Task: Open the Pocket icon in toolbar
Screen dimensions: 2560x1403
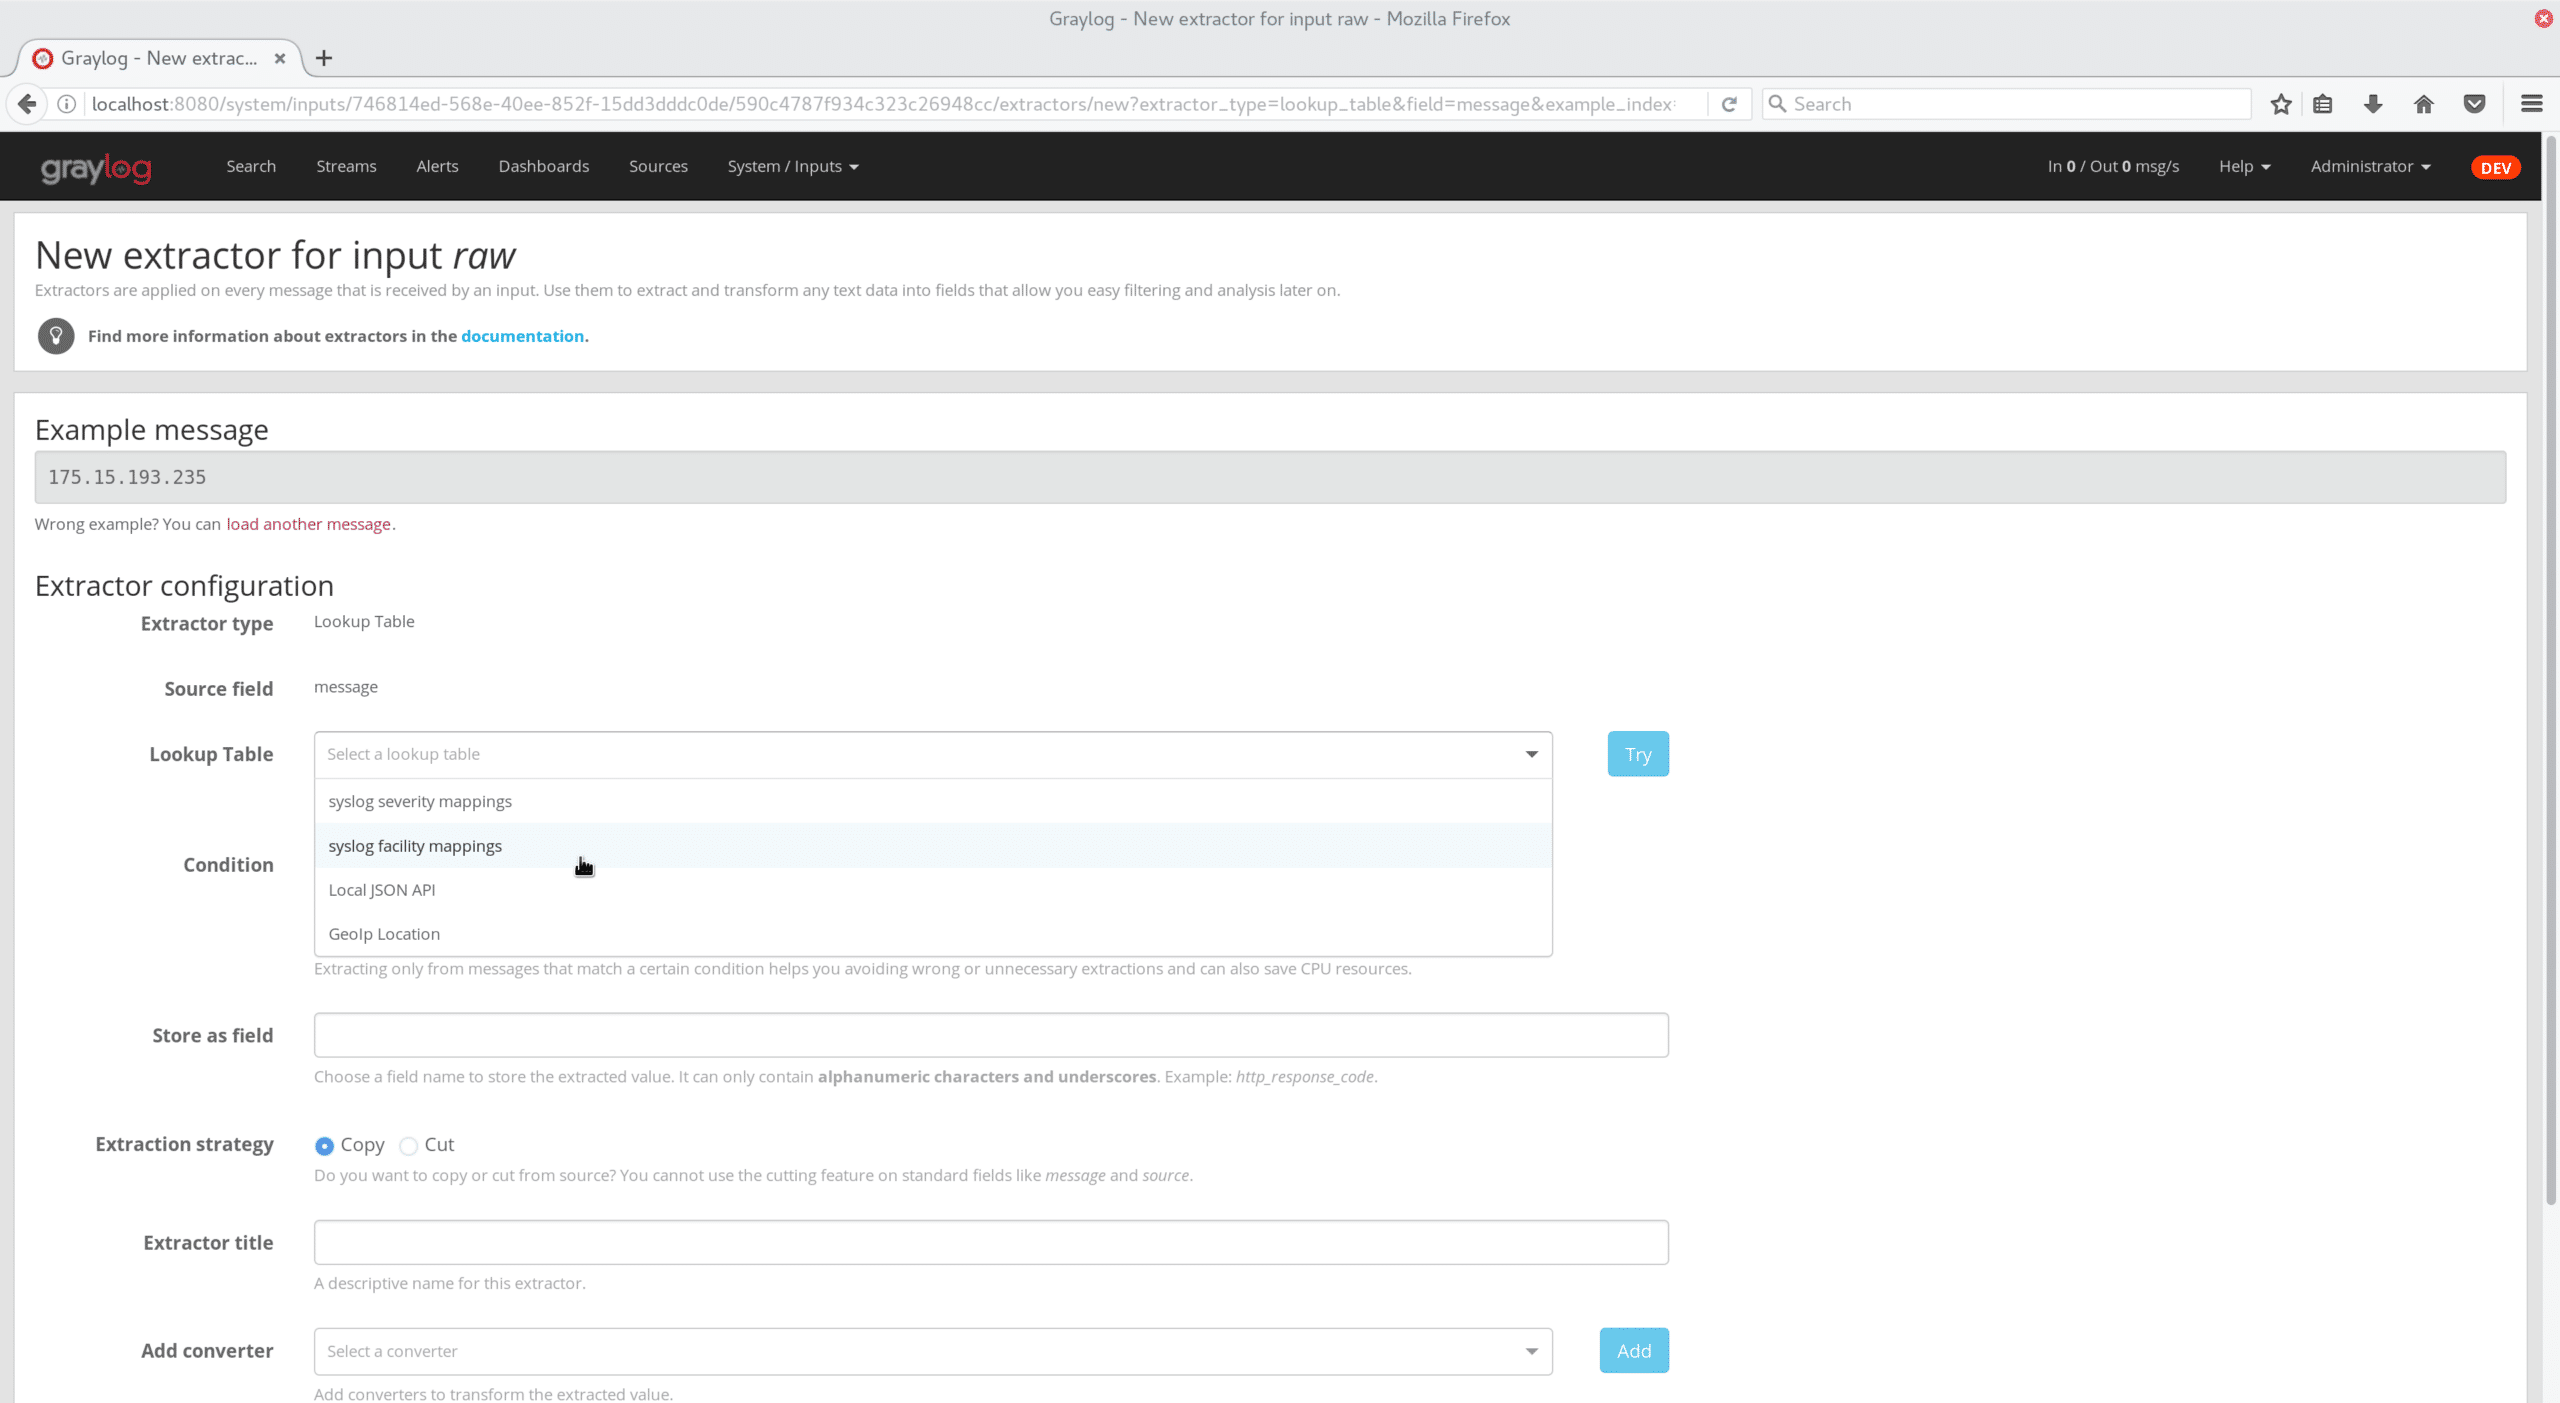Action: (x=2475, y=104)
